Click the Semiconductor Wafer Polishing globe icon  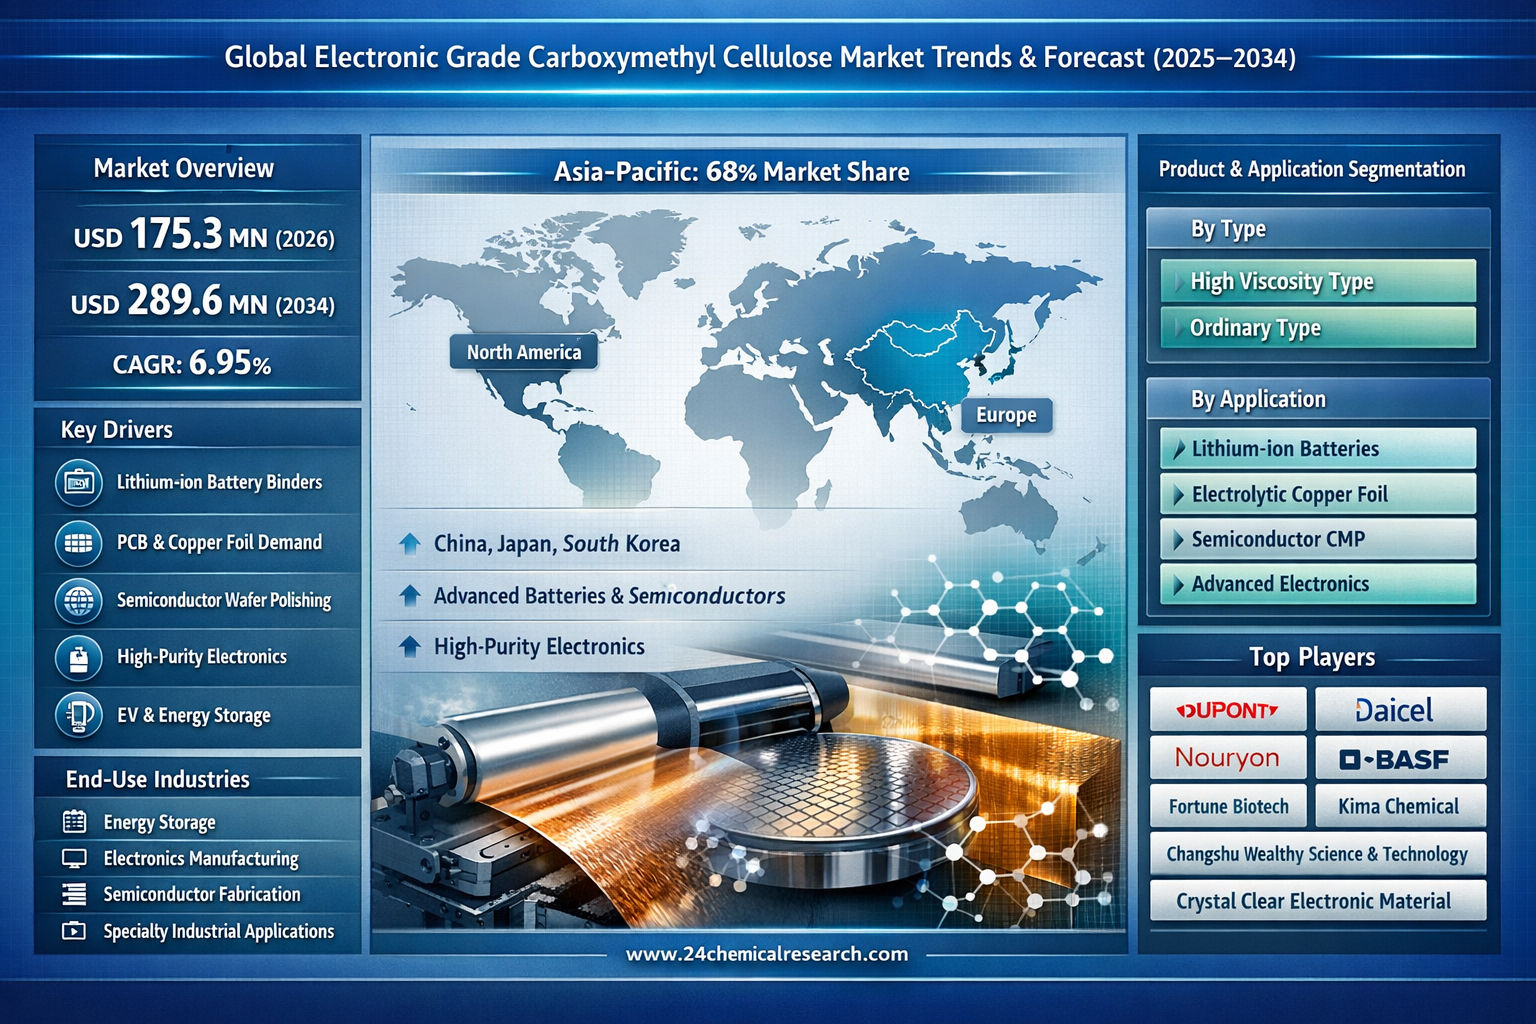pyautogui.click(x=78, y=601)
